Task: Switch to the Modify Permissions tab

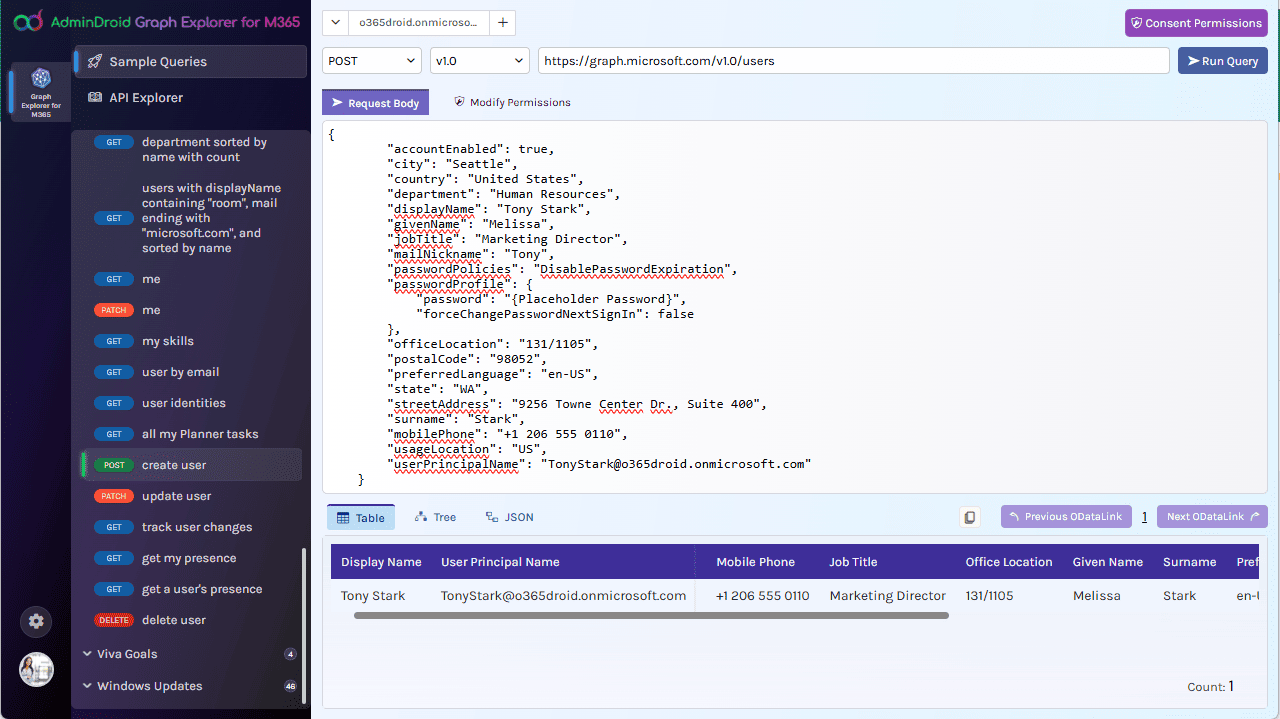Action: click(511, 102)
